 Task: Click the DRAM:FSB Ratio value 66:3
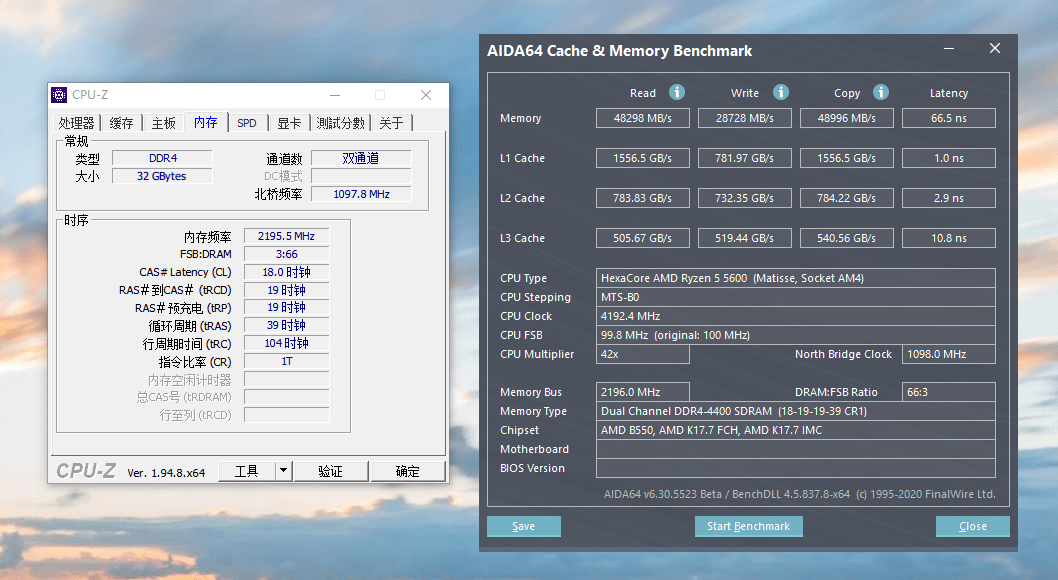coord(949,392)
